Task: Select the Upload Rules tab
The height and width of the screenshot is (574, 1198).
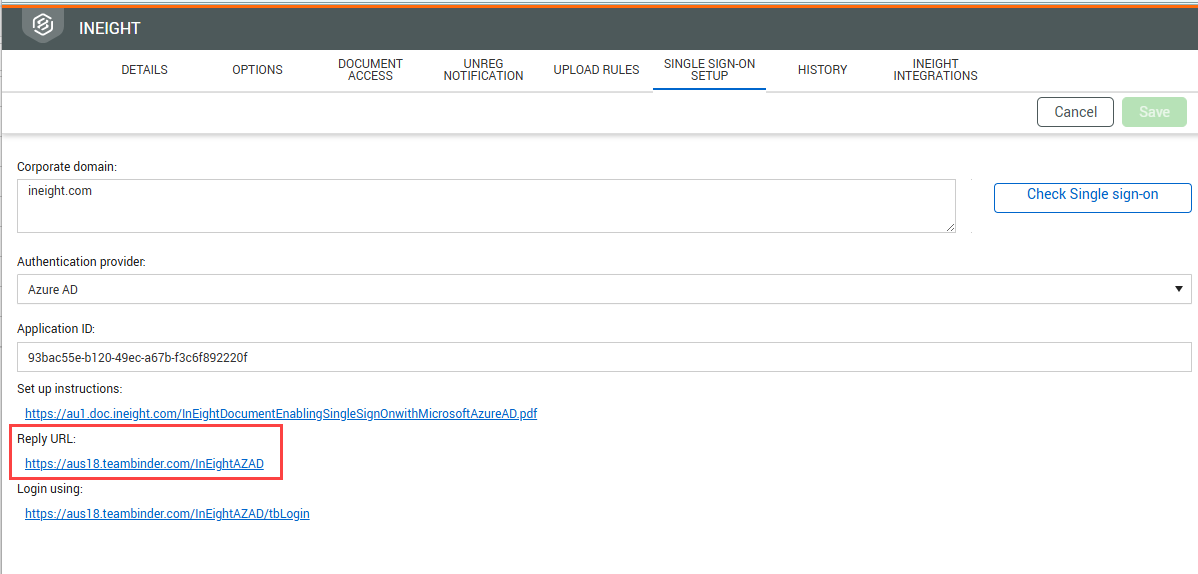Action: click(597, 70)
